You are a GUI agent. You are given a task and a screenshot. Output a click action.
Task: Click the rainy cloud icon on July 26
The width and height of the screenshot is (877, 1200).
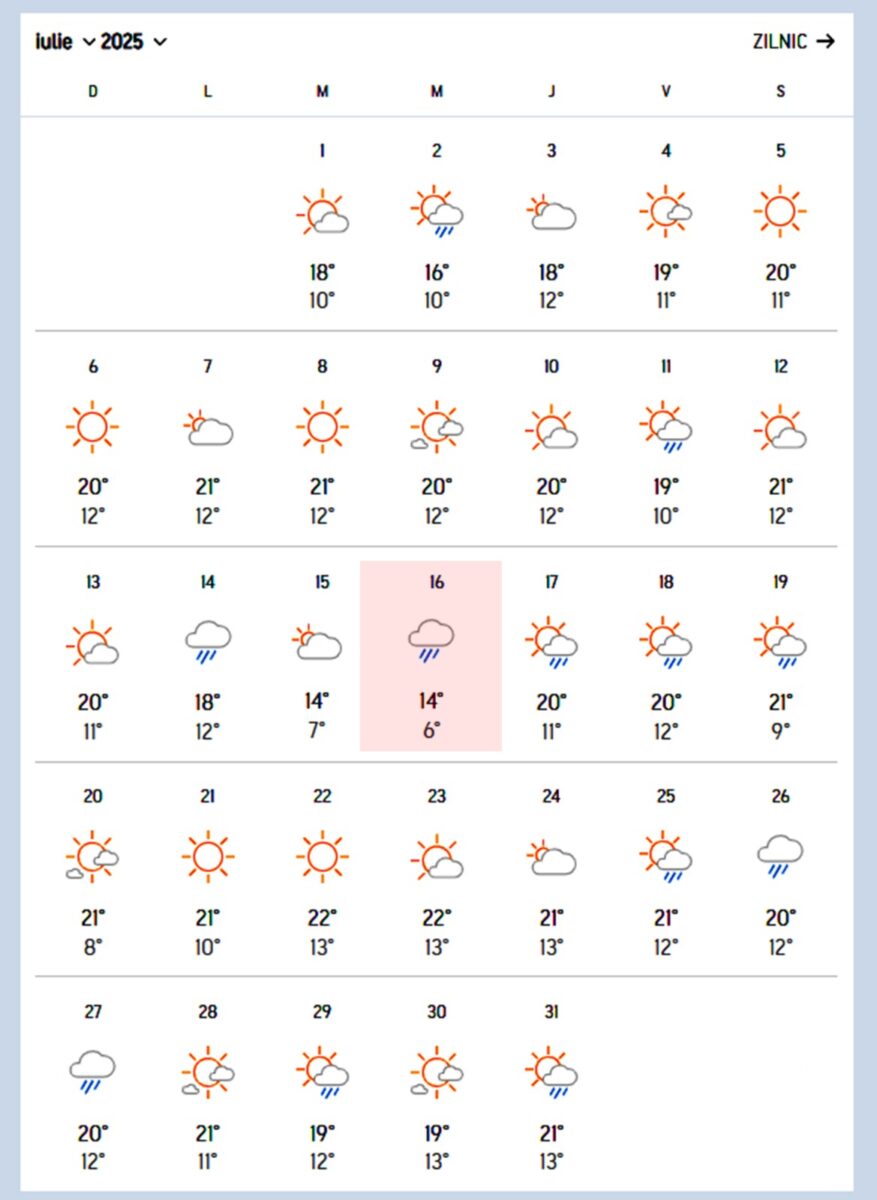click(781, 857)
